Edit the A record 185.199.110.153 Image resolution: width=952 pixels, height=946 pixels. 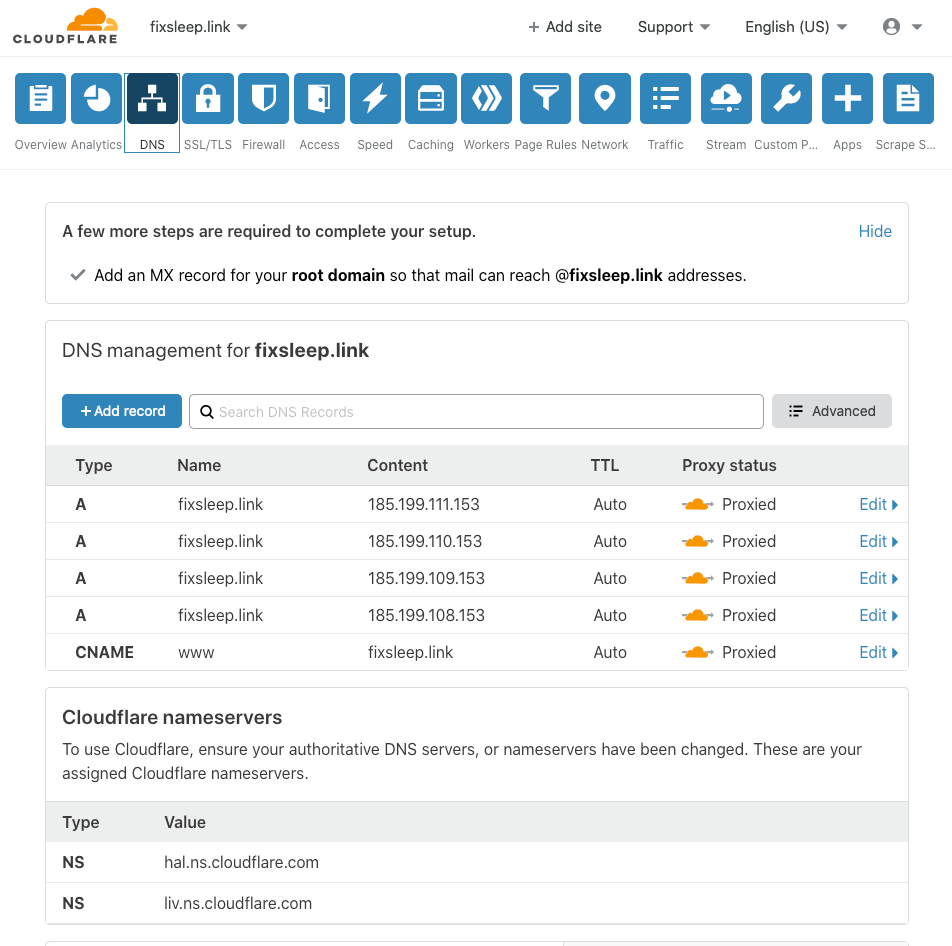[879, 542]
